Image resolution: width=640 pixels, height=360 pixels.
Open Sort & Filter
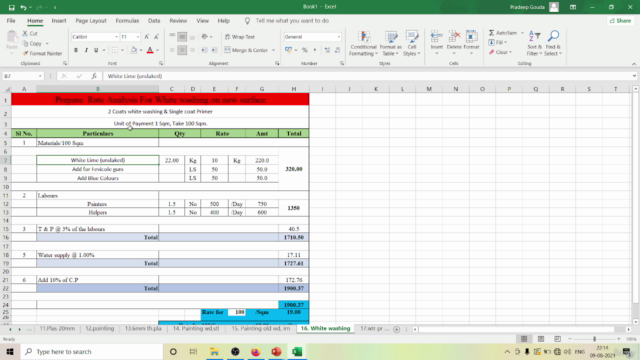[534, 43]
